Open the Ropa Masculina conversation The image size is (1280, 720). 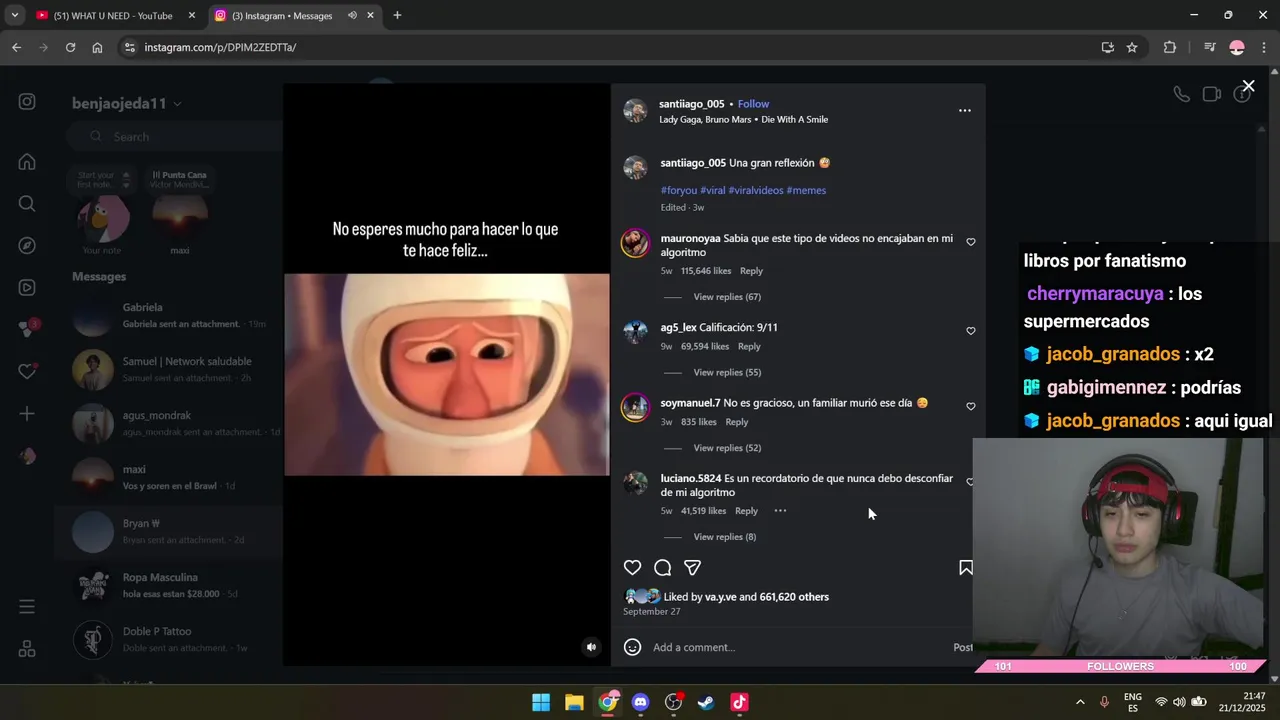tap(168, 586)
